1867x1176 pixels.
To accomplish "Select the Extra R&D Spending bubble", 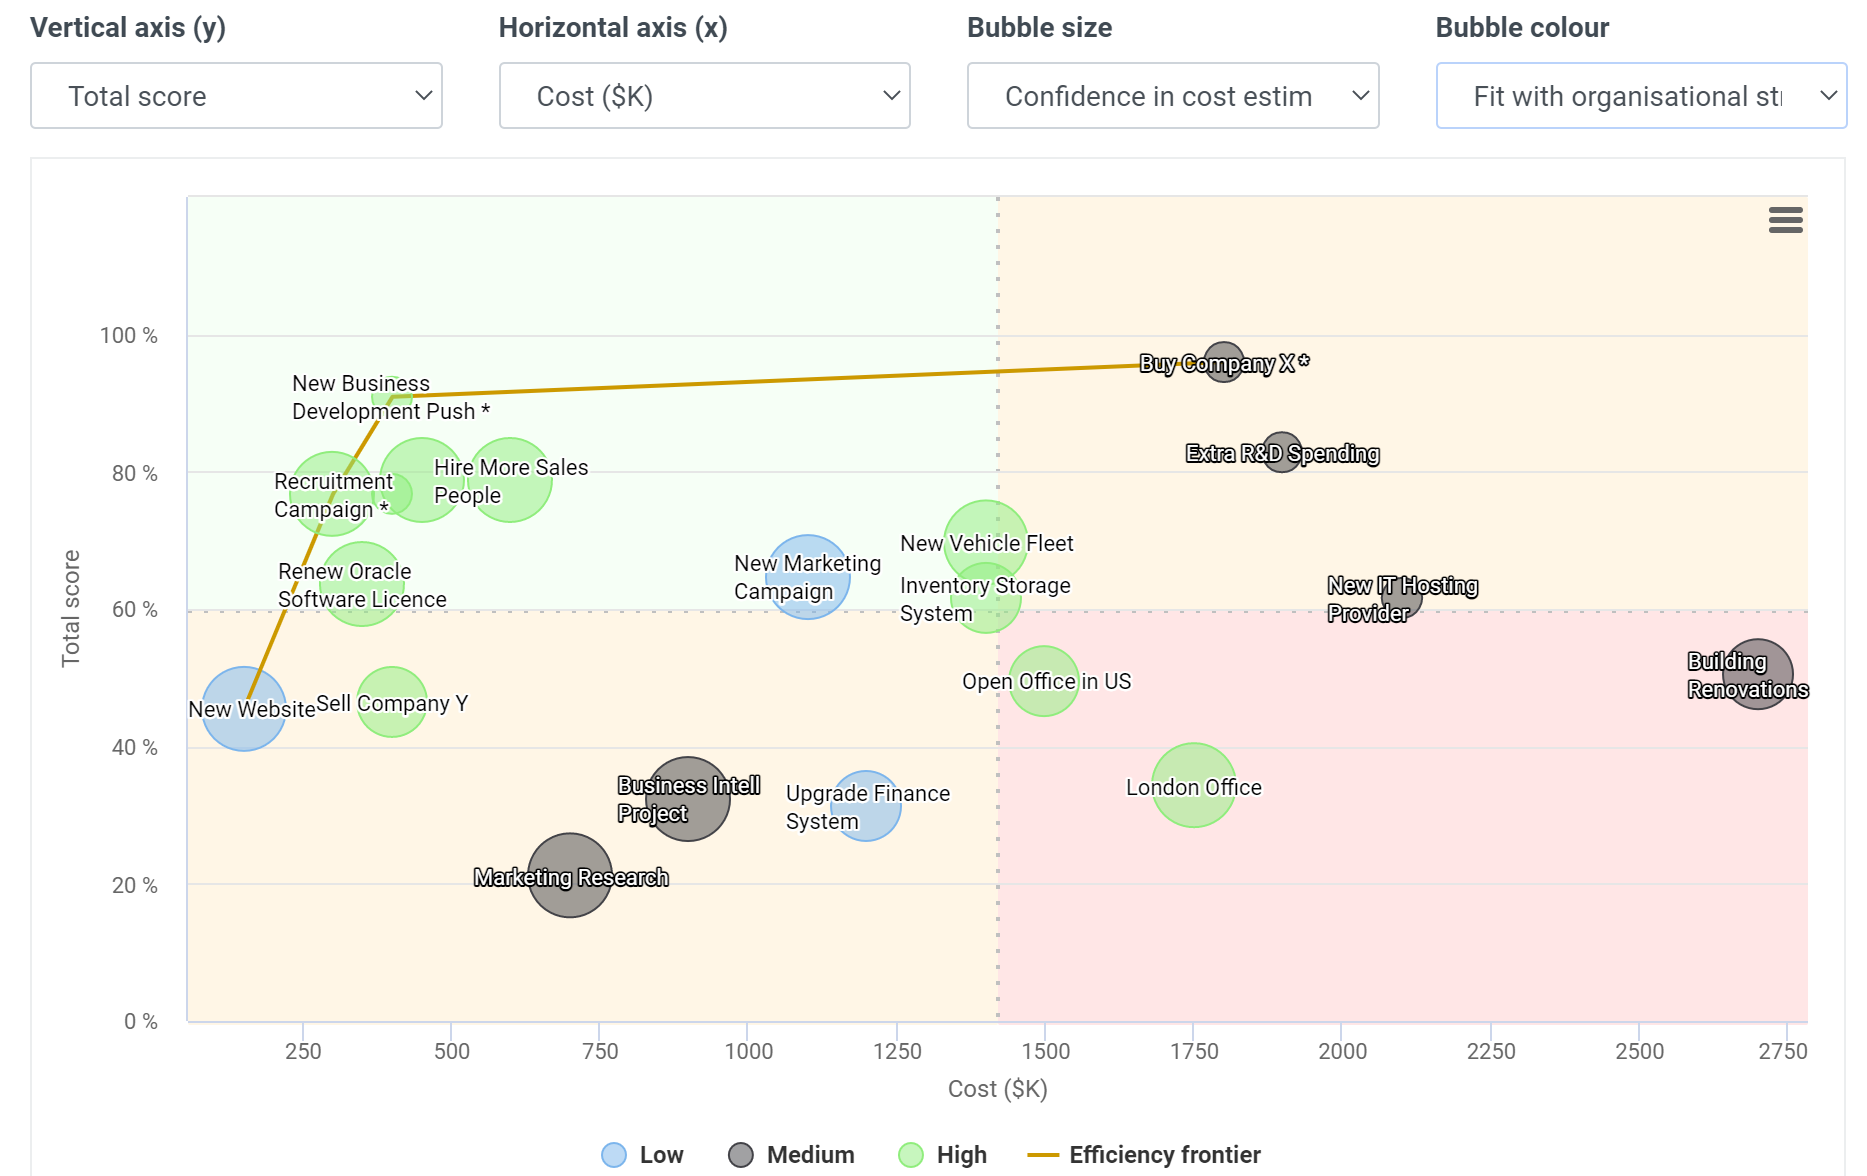I will tap(1282, 452).
